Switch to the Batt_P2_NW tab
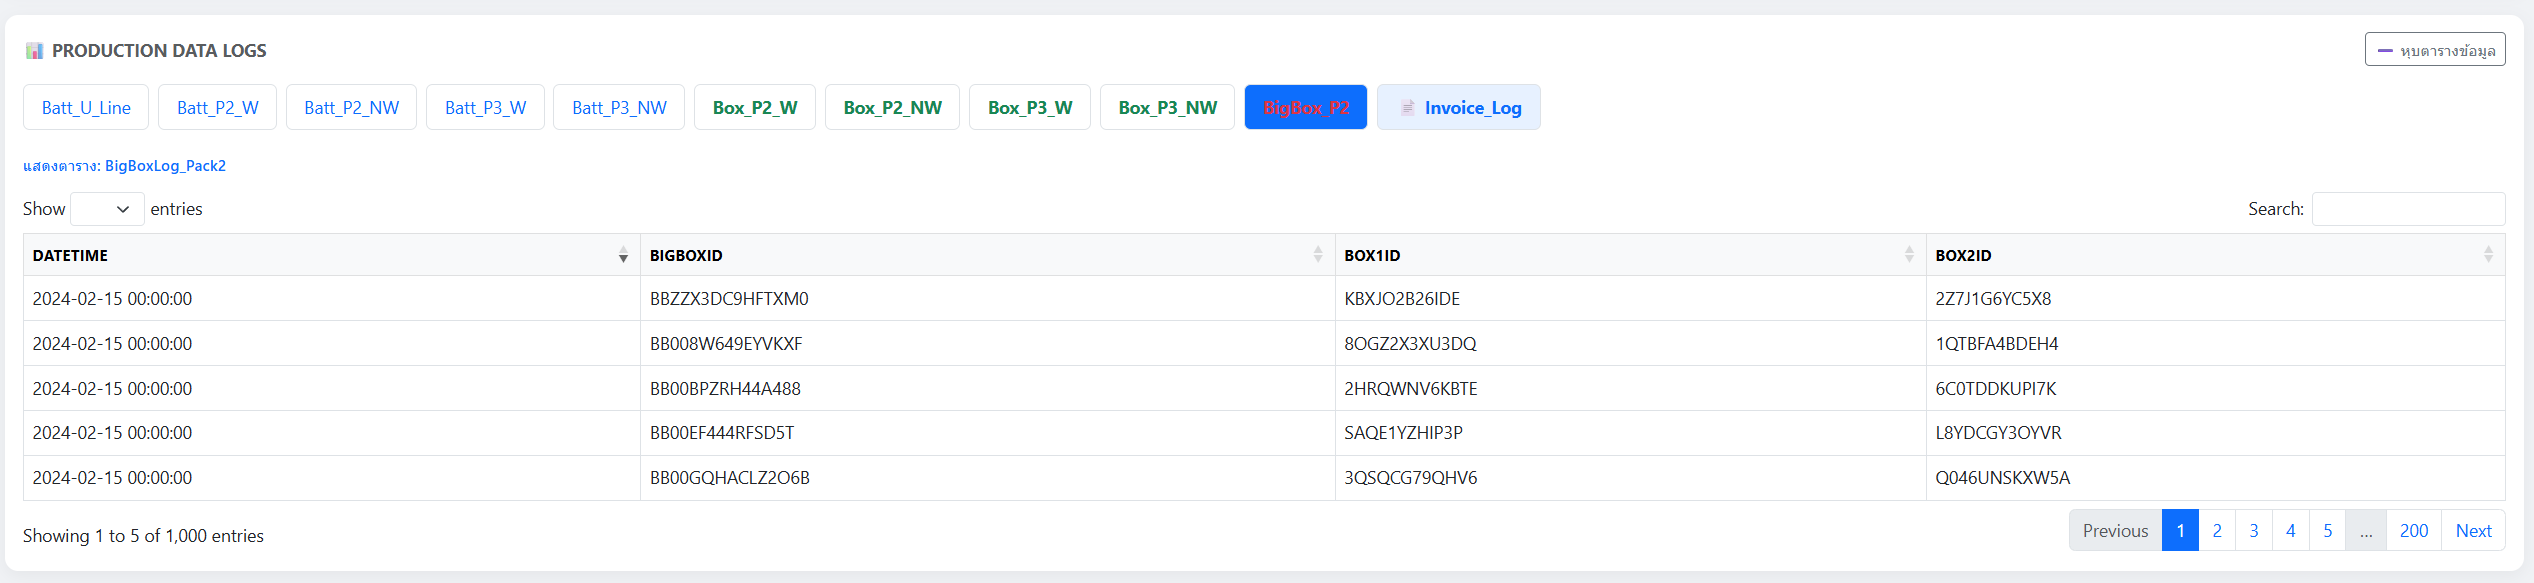This screenshot has height=583, width=2534. tap(351, 108)
